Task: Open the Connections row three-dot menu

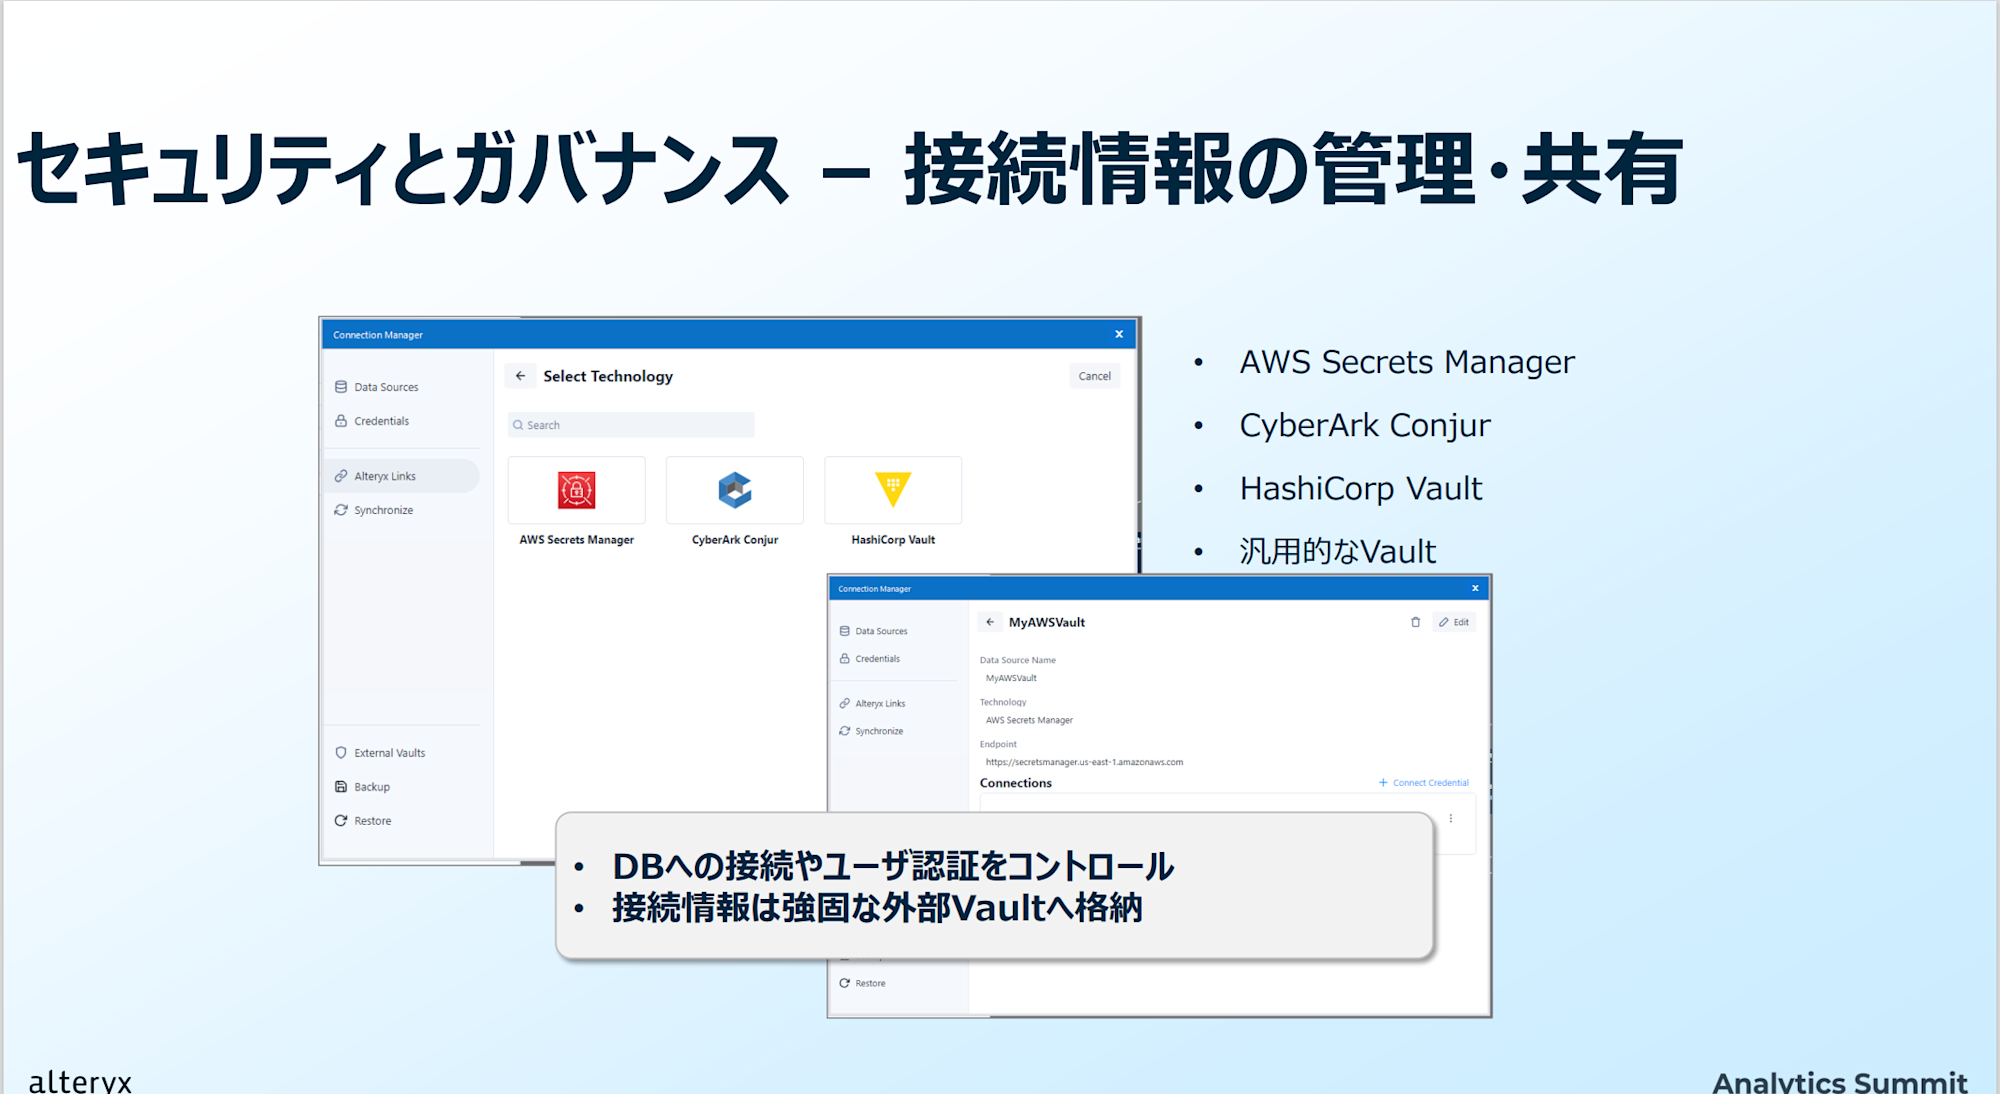Action: [1451, 819]
